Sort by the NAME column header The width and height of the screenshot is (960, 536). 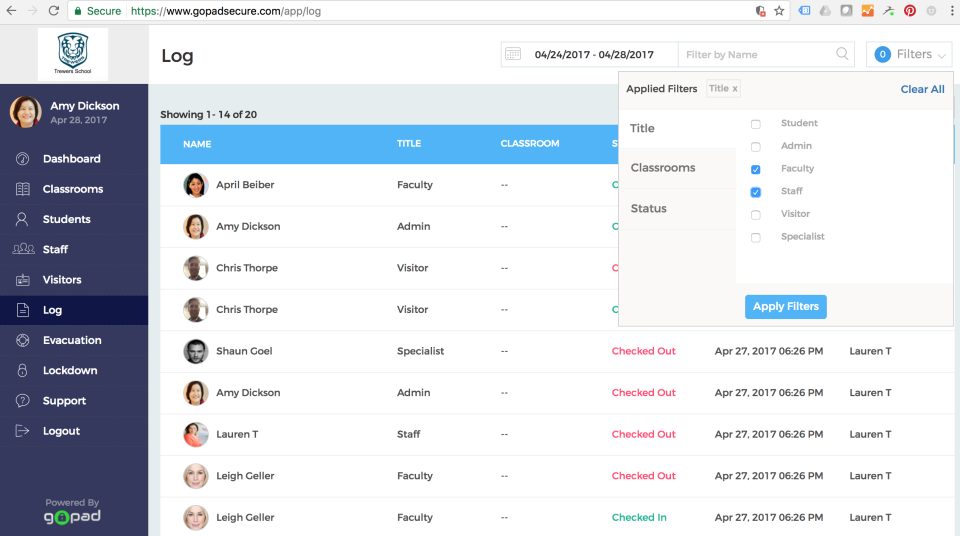pos(197,144)
